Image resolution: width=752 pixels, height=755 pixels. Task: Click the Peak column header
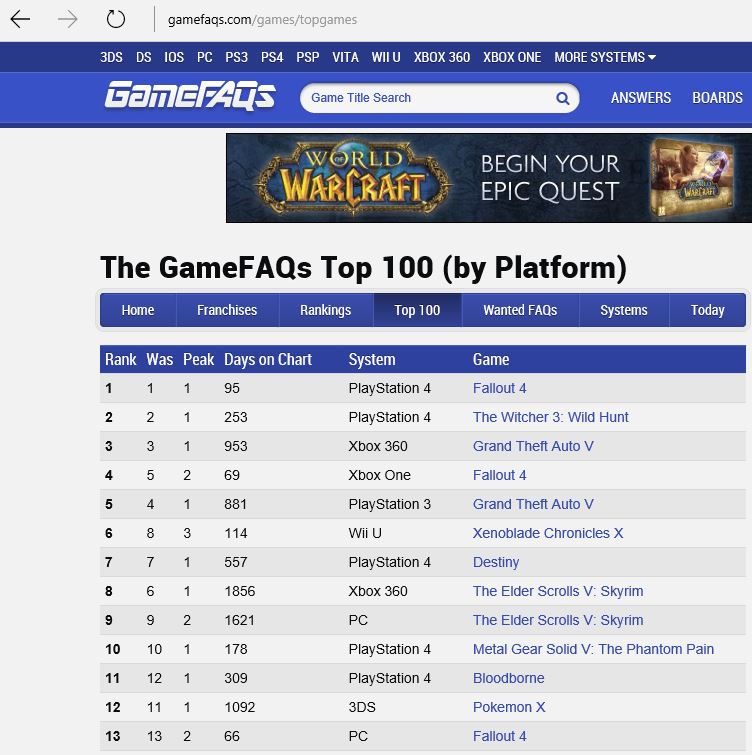pyautogui.click(x=198, y=359)
